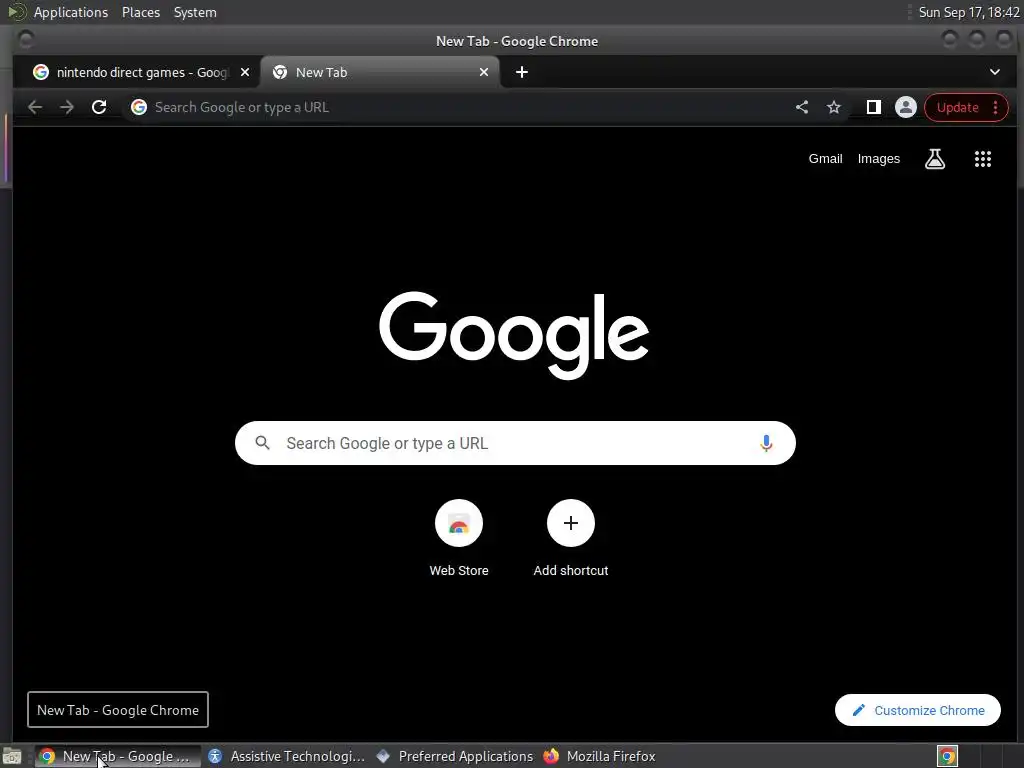This screenshot has height=768, width=1024.
Task: Click the Add shortcut plus icon
Action: click(x=571, y=523)
